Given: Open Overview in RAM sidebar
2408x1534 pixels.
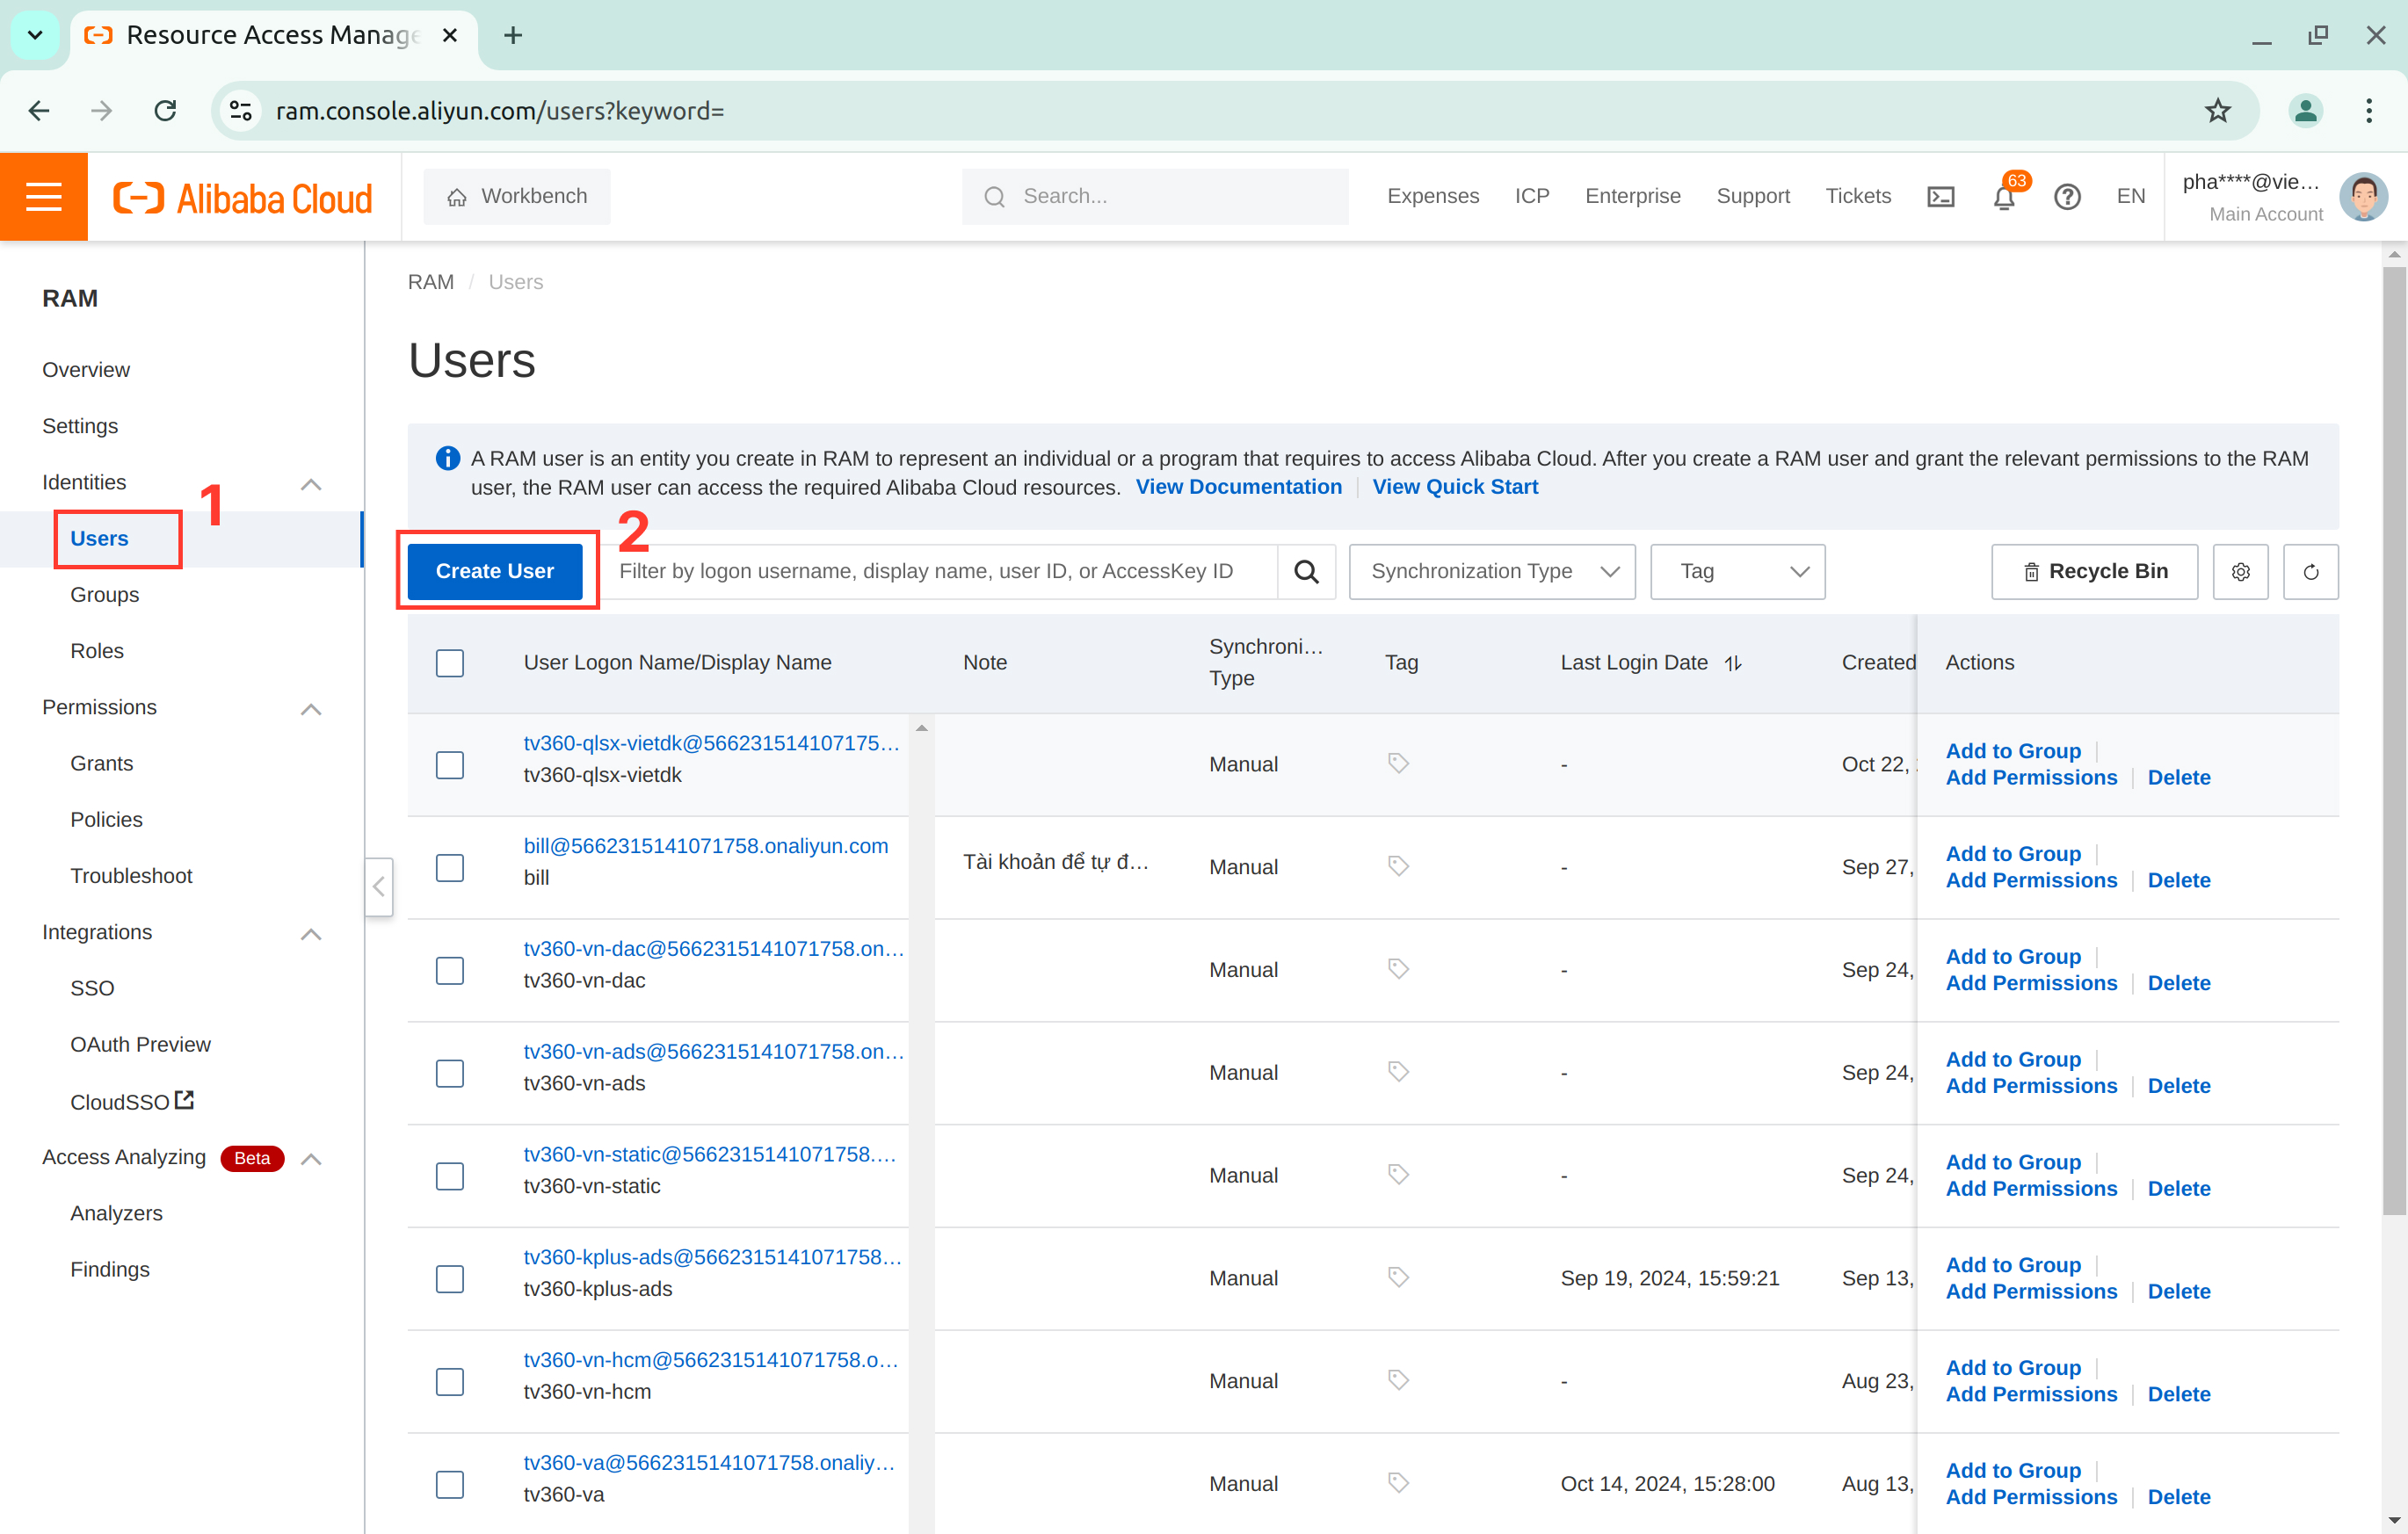Looking at the screenshot, I should pyautogui.click(x=86, y=369).
